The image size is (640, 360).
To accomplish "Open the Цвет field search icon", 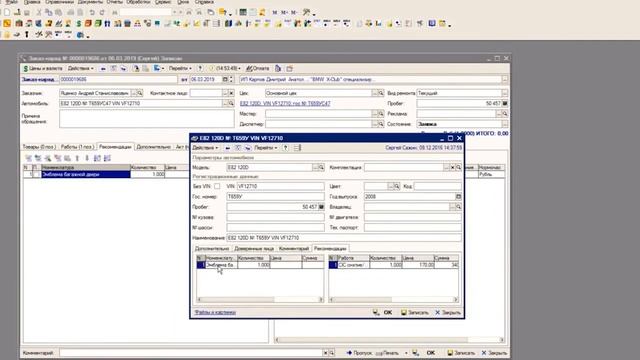I will point(396,187).
